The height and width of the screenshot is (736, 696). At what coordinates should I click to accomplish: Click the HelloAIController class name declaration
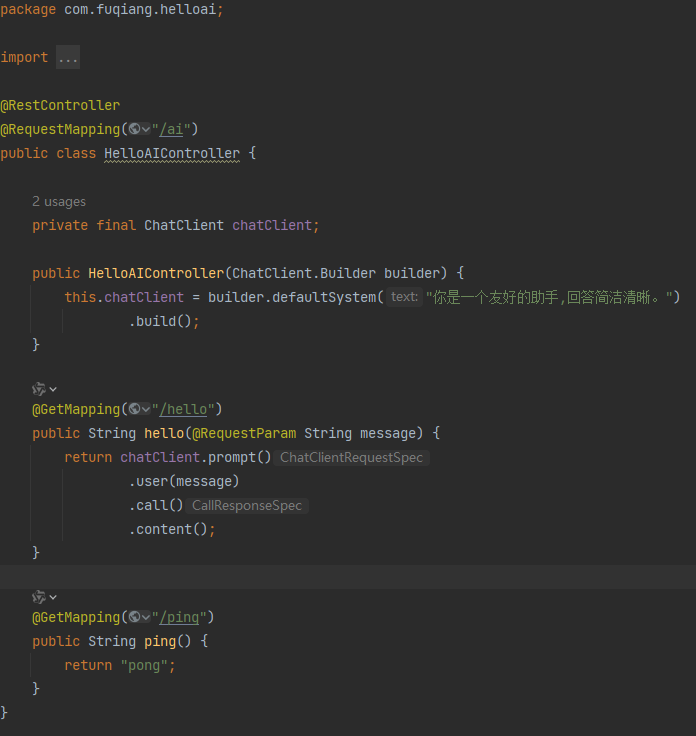click(x=172, y=153)
